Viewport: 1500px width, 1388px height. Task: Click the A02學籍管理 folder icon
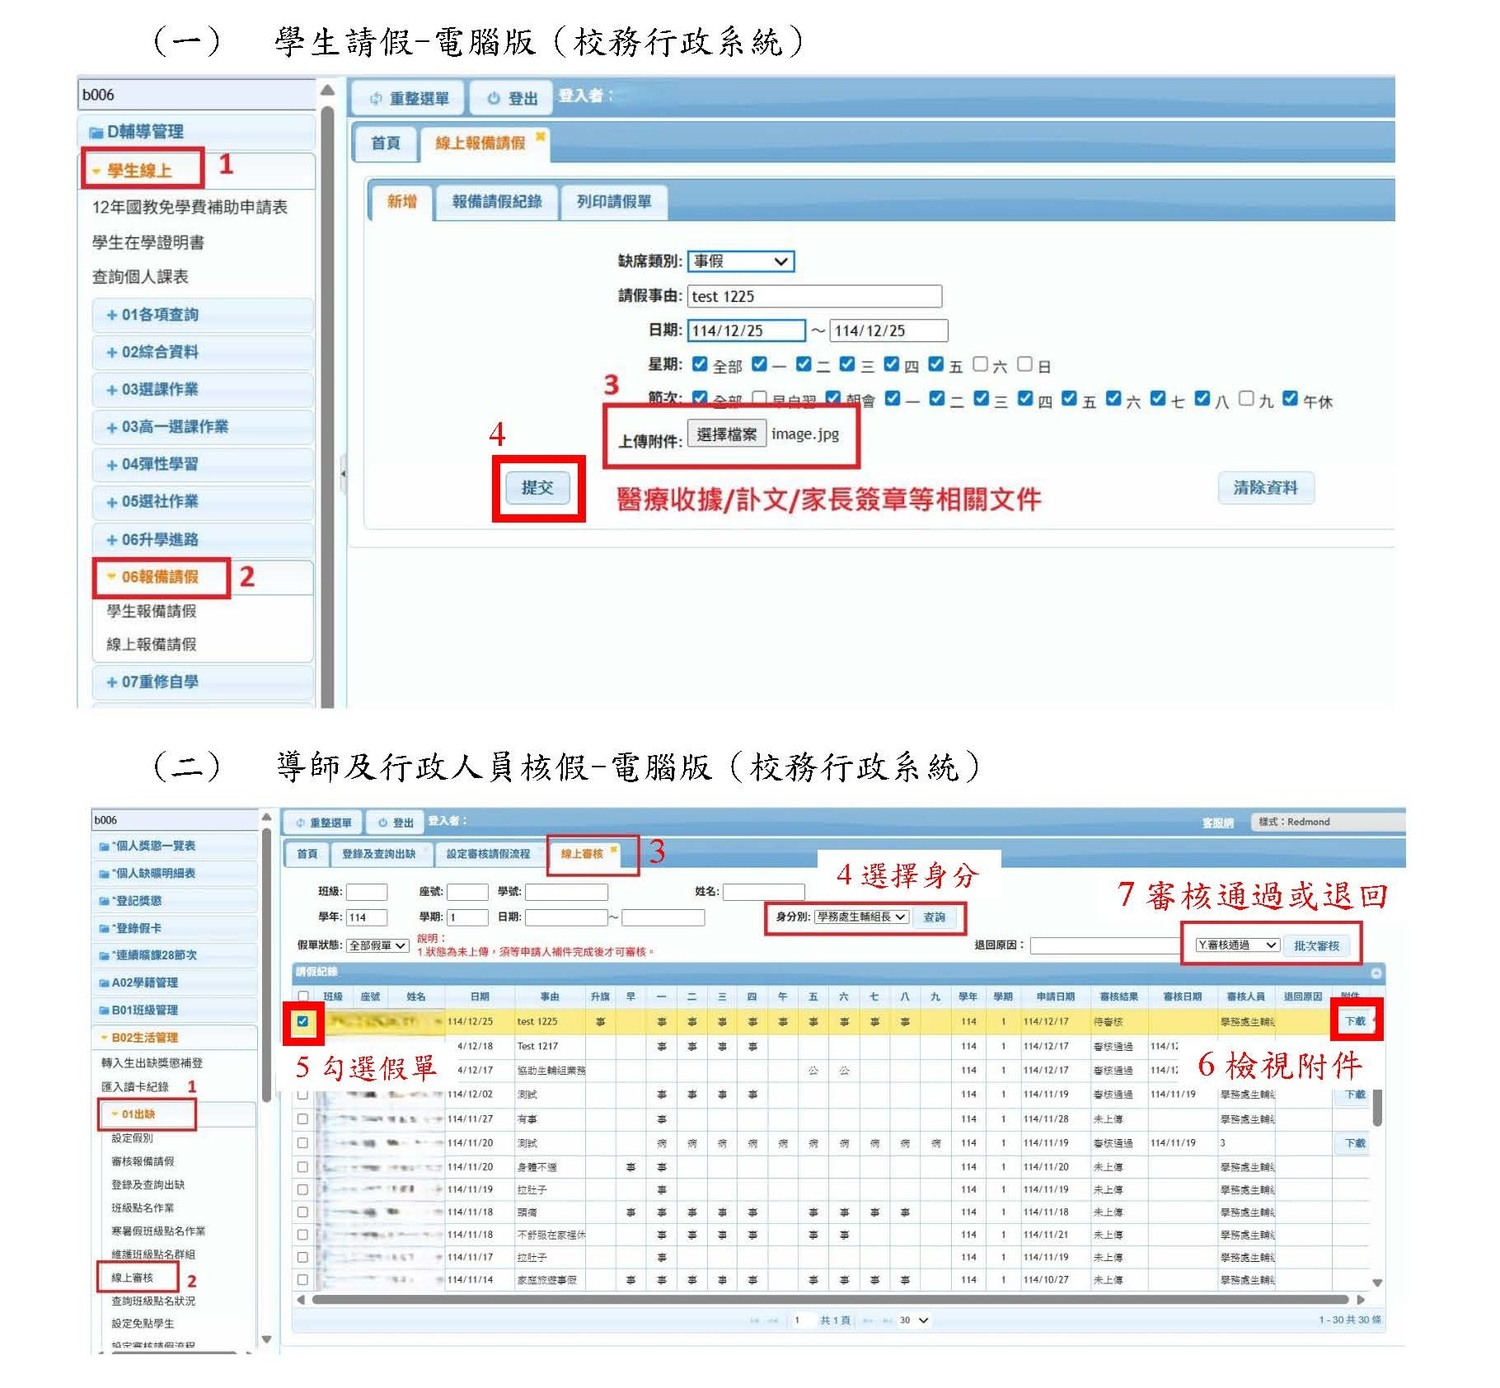(104, 983)
